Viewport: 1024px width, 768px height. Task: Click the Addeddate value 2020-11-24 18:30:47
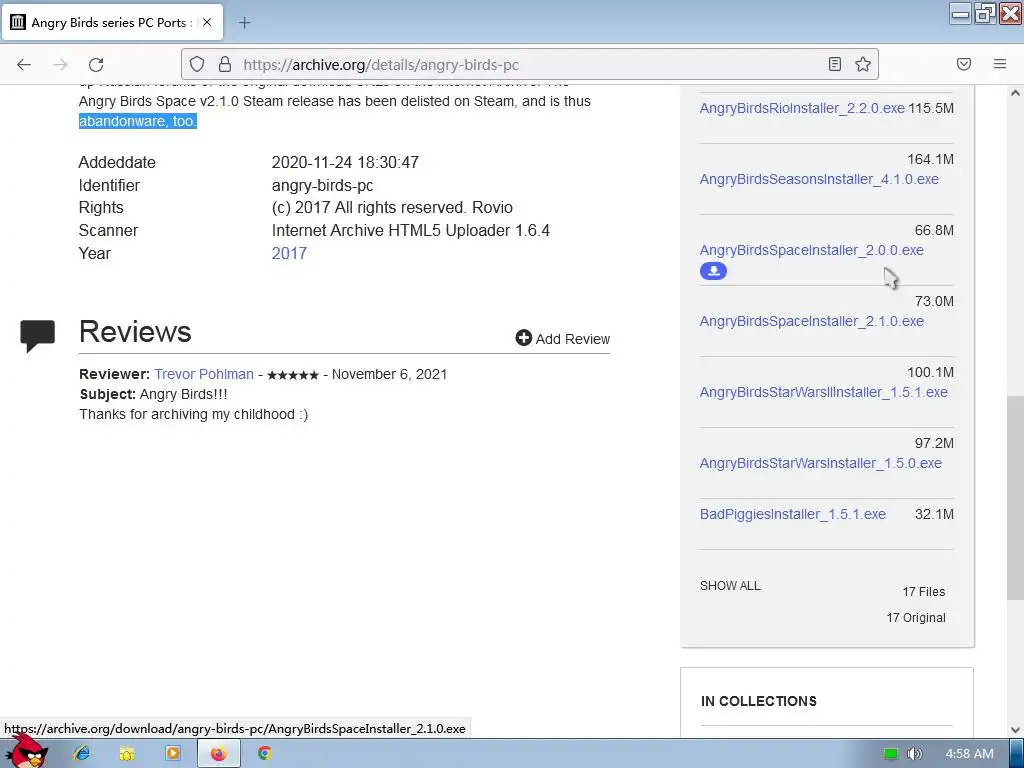point(345,162)
